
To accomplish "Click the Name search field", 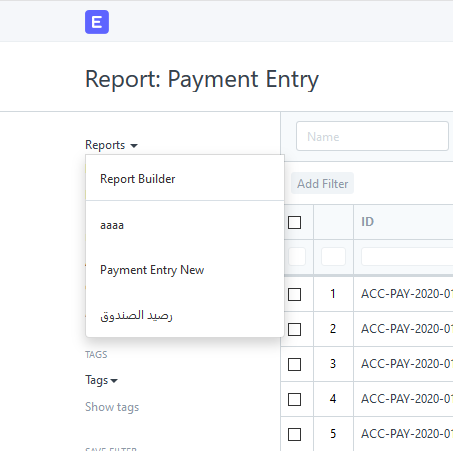I will tap(372, 136).
